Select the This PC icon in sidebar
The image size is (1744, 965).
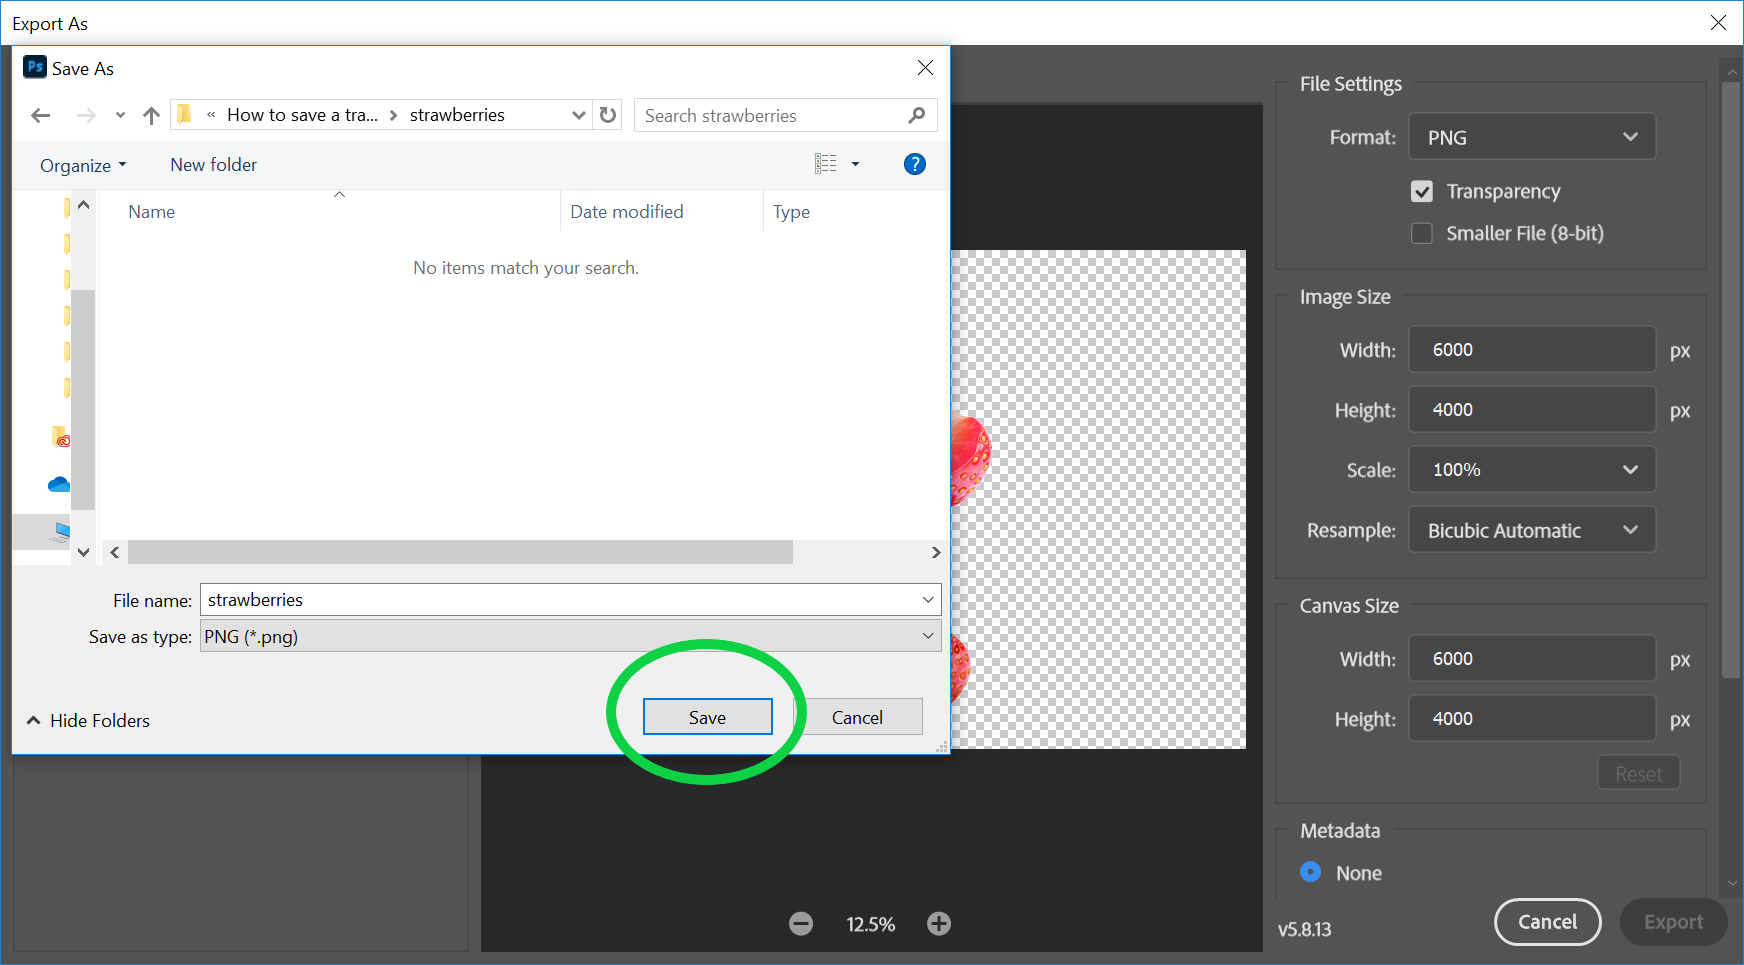point(61,531)
